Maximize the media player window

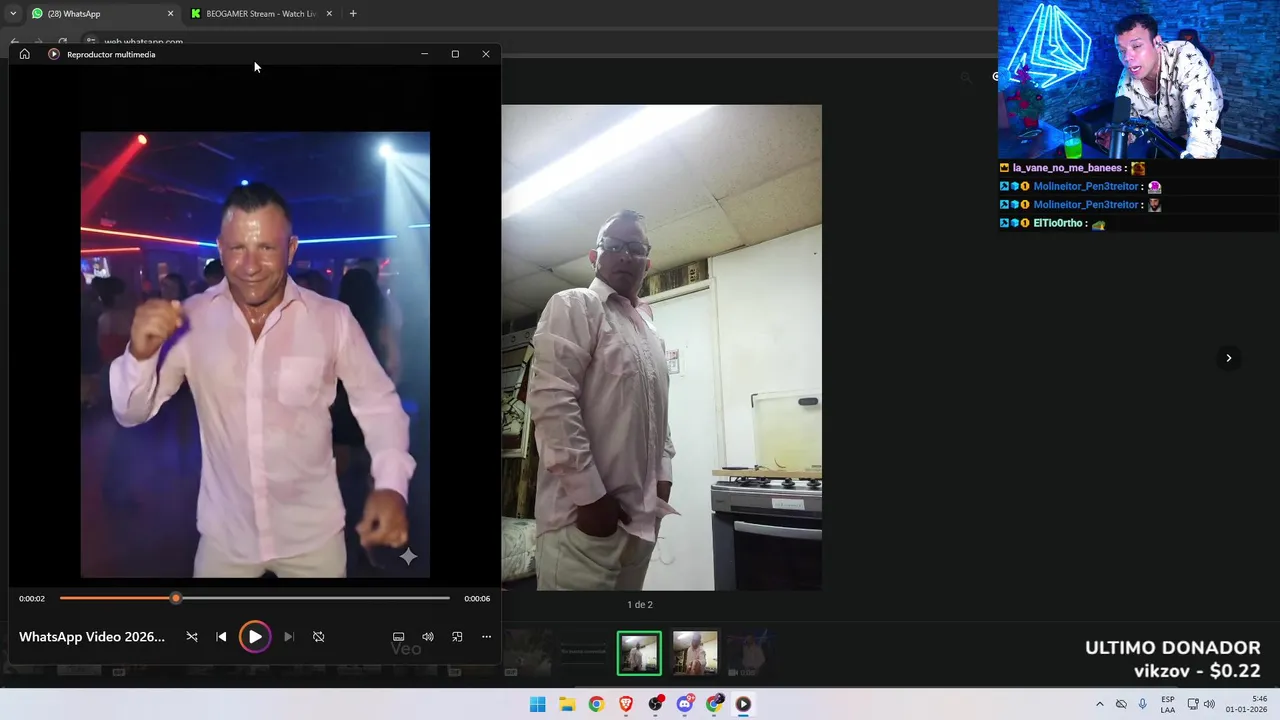pos(455,54)
